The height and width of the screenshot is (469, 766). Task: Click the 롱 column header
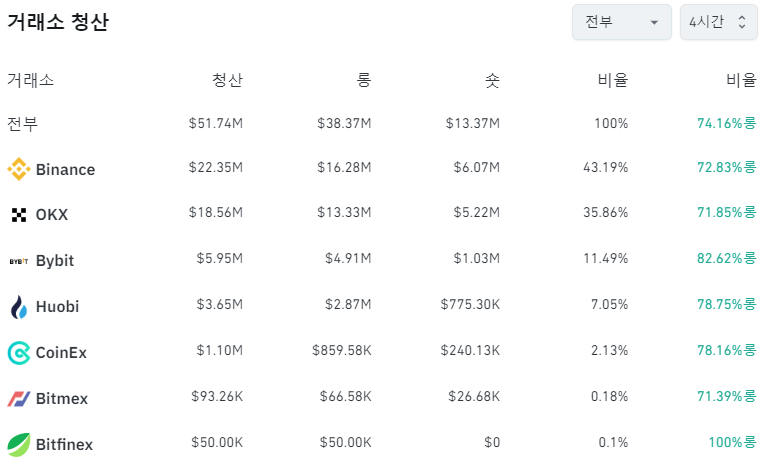[x=363, y=80]
